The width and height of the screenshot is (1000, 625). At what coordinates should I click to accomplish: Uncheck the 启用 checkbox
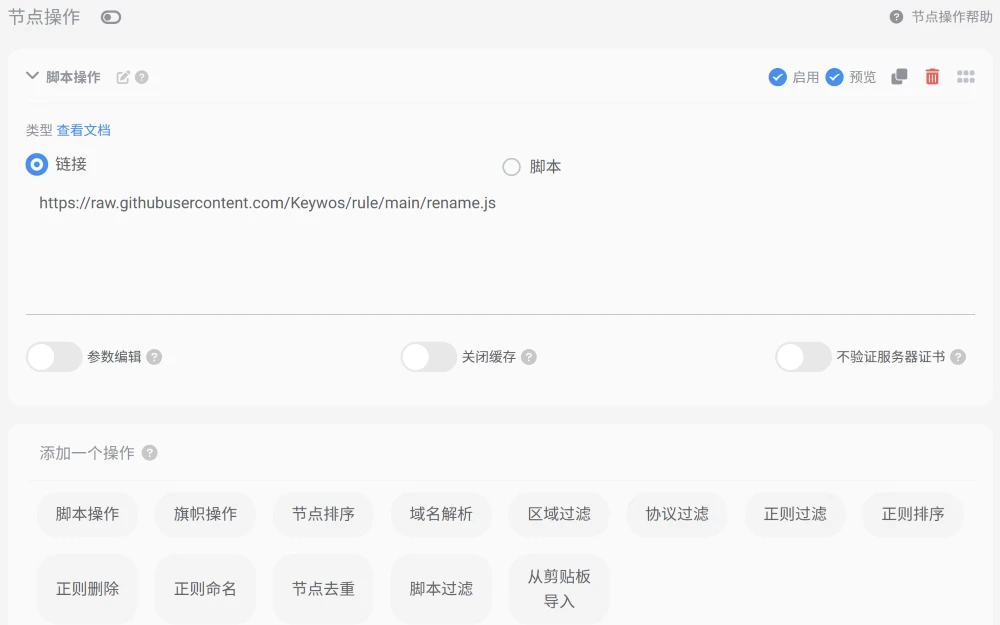777,77
